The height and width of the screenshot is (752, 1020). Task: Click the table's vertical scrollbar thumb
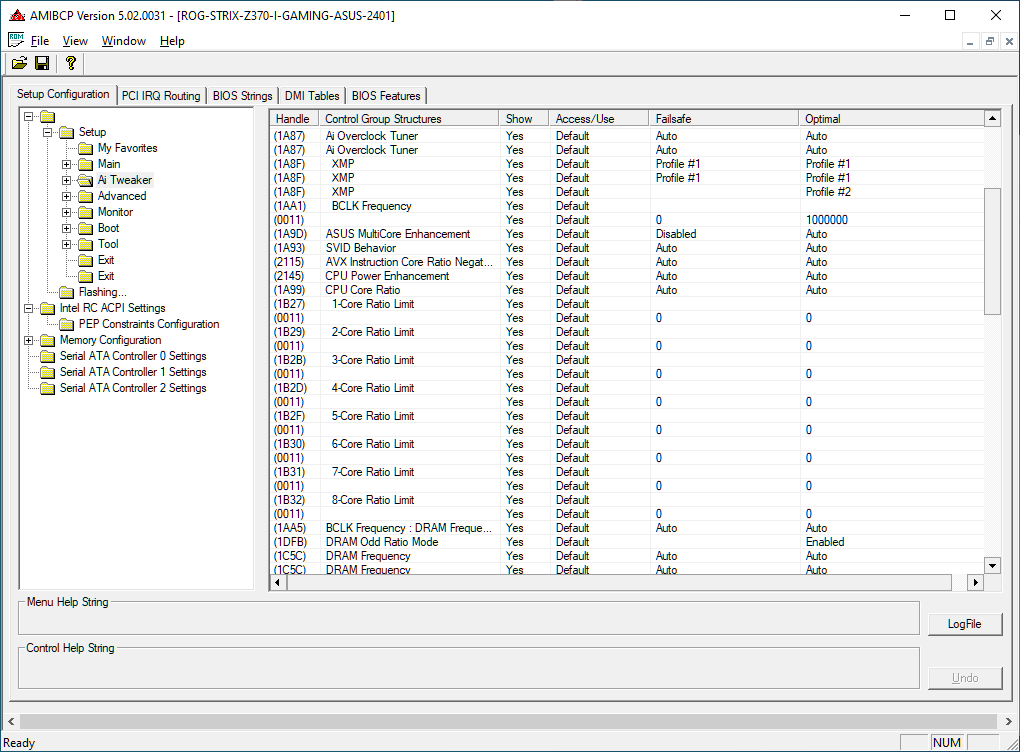tap(992, 251)
